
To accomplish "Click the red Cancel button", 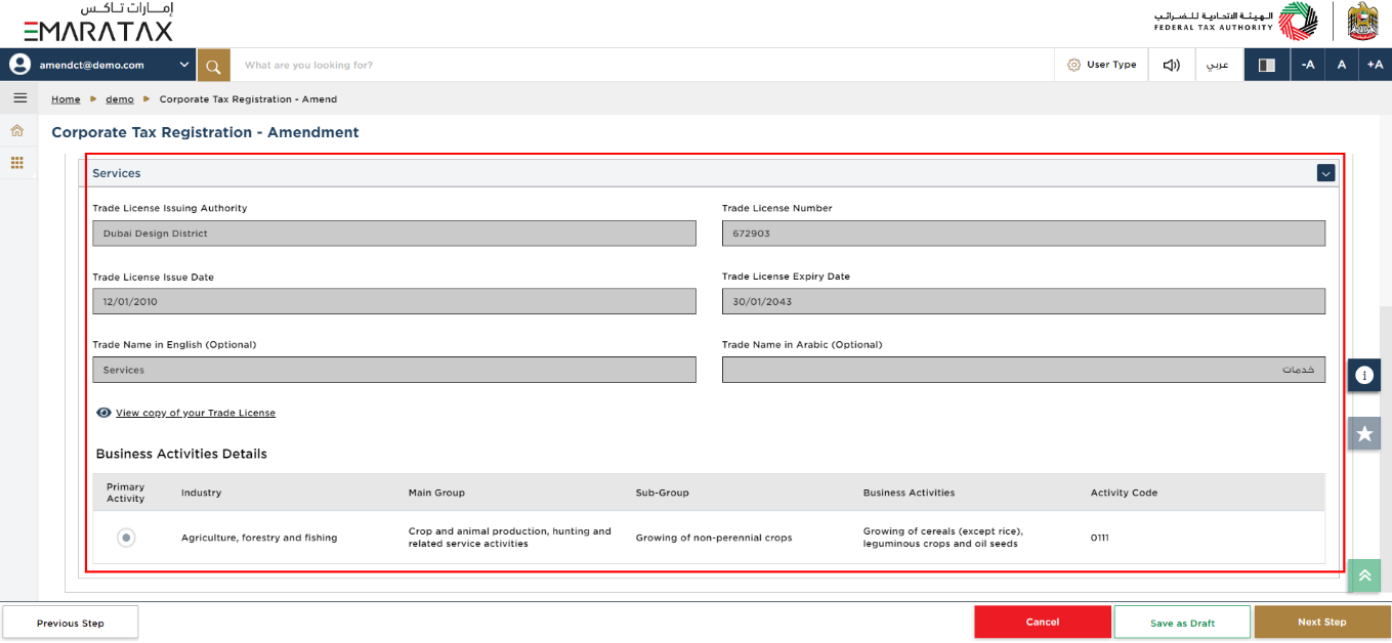I will coord(1042,622).
